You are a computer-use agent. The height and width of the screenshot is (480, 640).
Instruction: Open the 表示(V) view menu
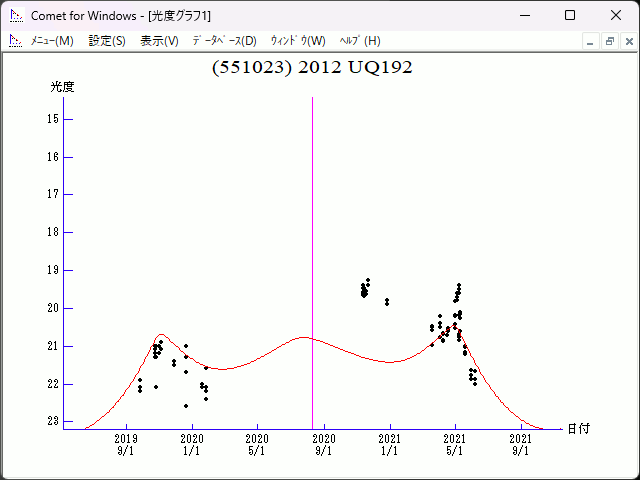coord(159,41)
